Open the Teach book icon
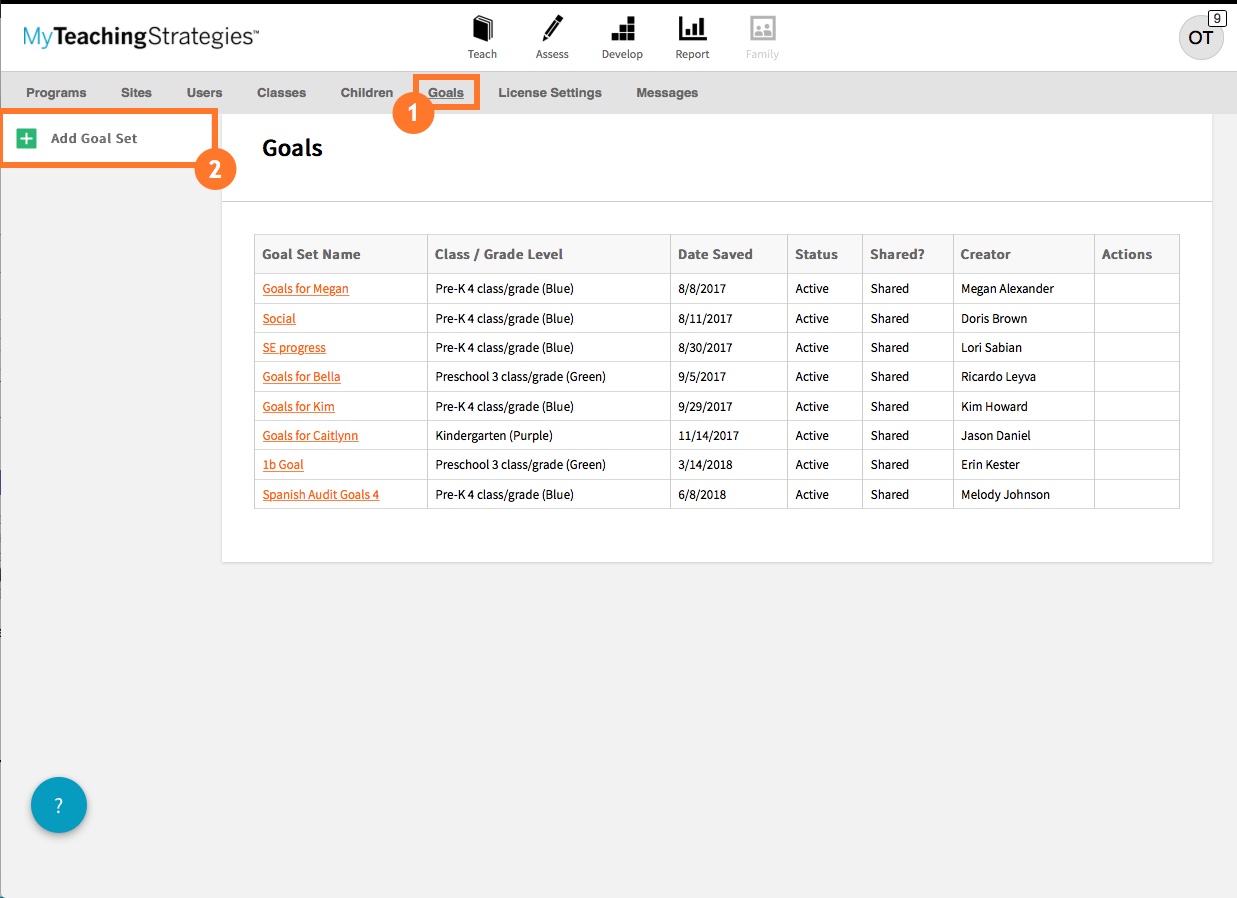The width and height of the screenshot is (1237, 898). tap(482, 28)
